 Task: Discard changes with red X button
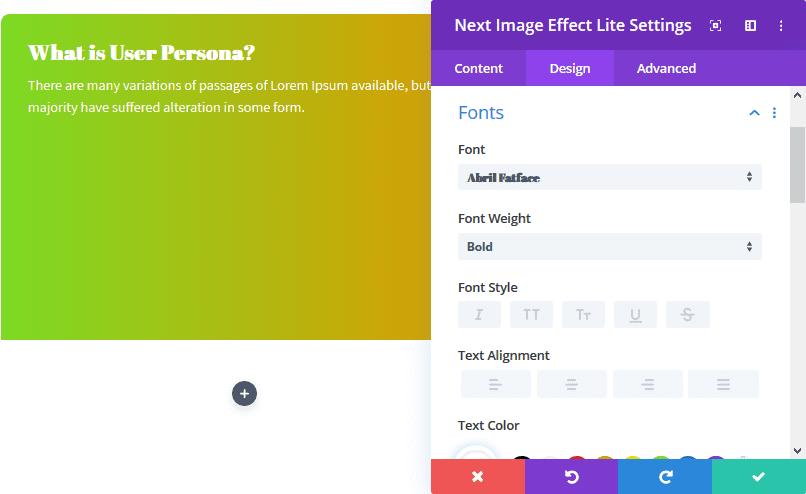478,477
